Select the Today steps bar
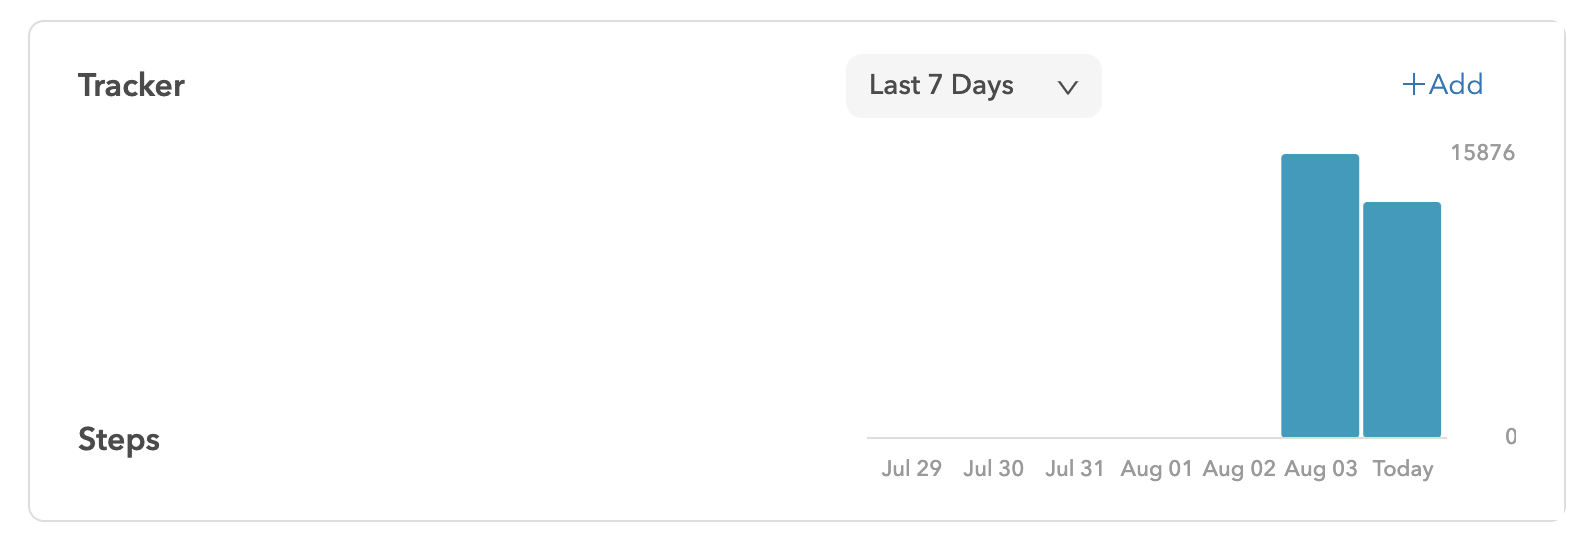 pos(1402,319)
